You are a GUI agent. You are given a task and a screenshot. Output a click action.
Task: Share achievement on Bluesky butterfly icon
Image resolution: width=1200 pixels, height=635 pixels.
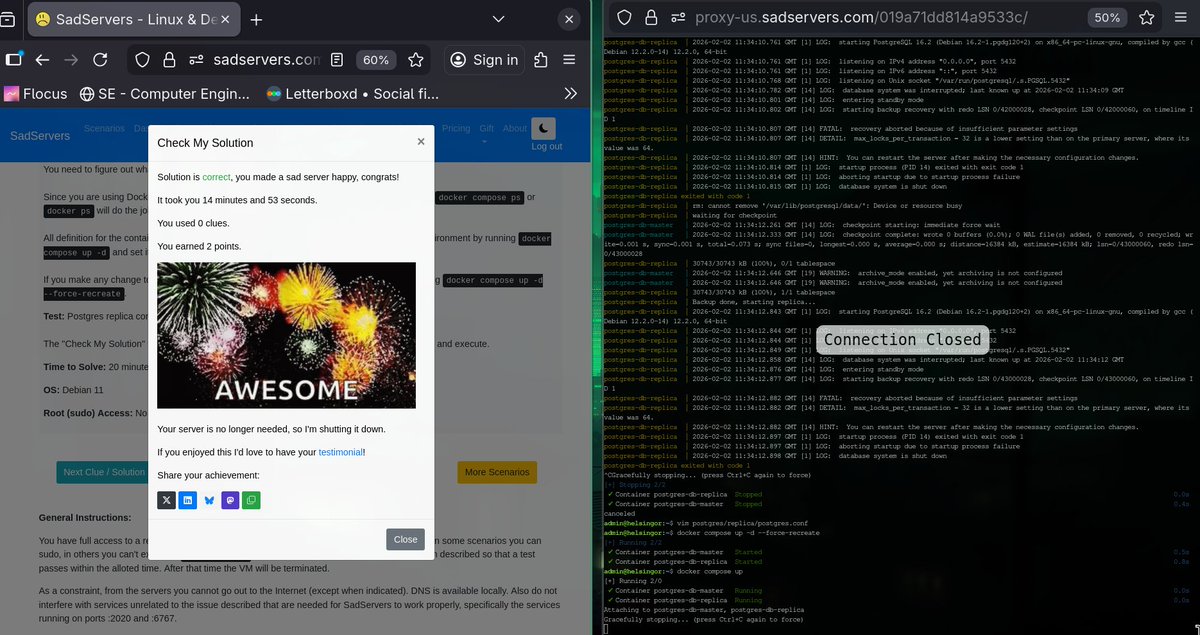209,499
